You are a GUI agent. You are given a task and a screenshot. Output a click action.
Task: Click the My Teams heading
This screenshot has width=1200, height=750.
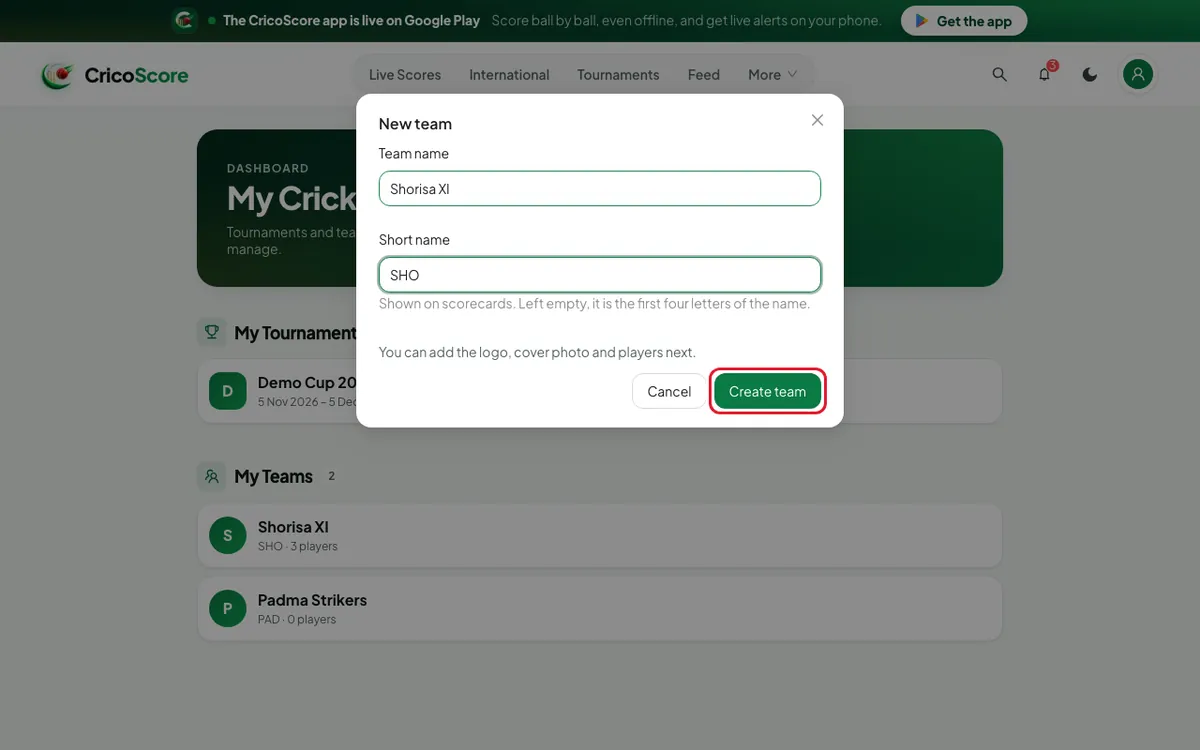coord(273,477)
